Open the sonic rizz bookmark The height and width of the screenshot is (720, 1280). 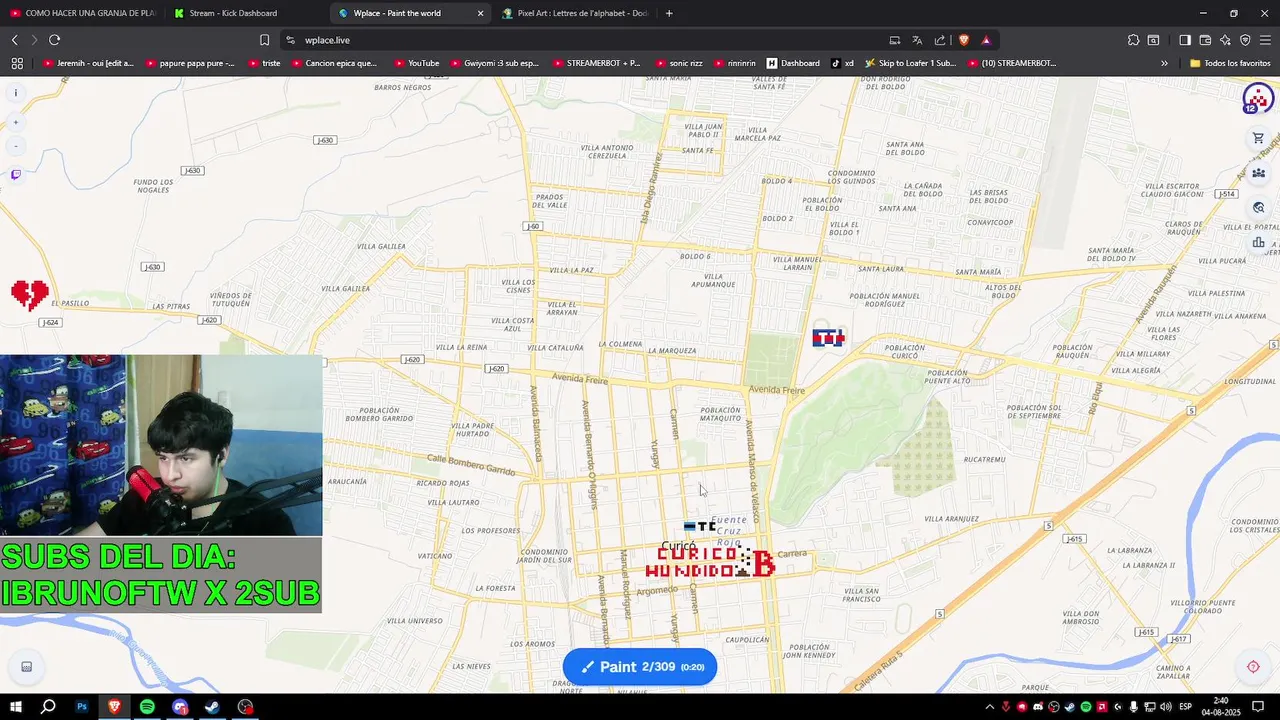[679, 63]
